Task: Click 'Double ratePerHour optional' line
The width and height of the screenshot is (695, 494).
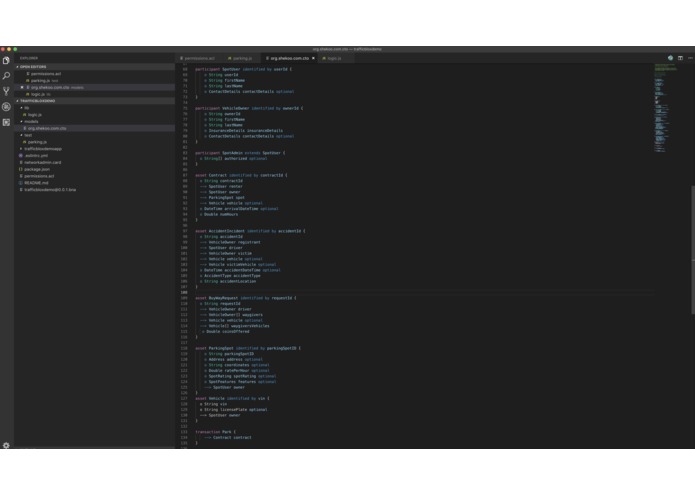Action: [x=237, y=371]
